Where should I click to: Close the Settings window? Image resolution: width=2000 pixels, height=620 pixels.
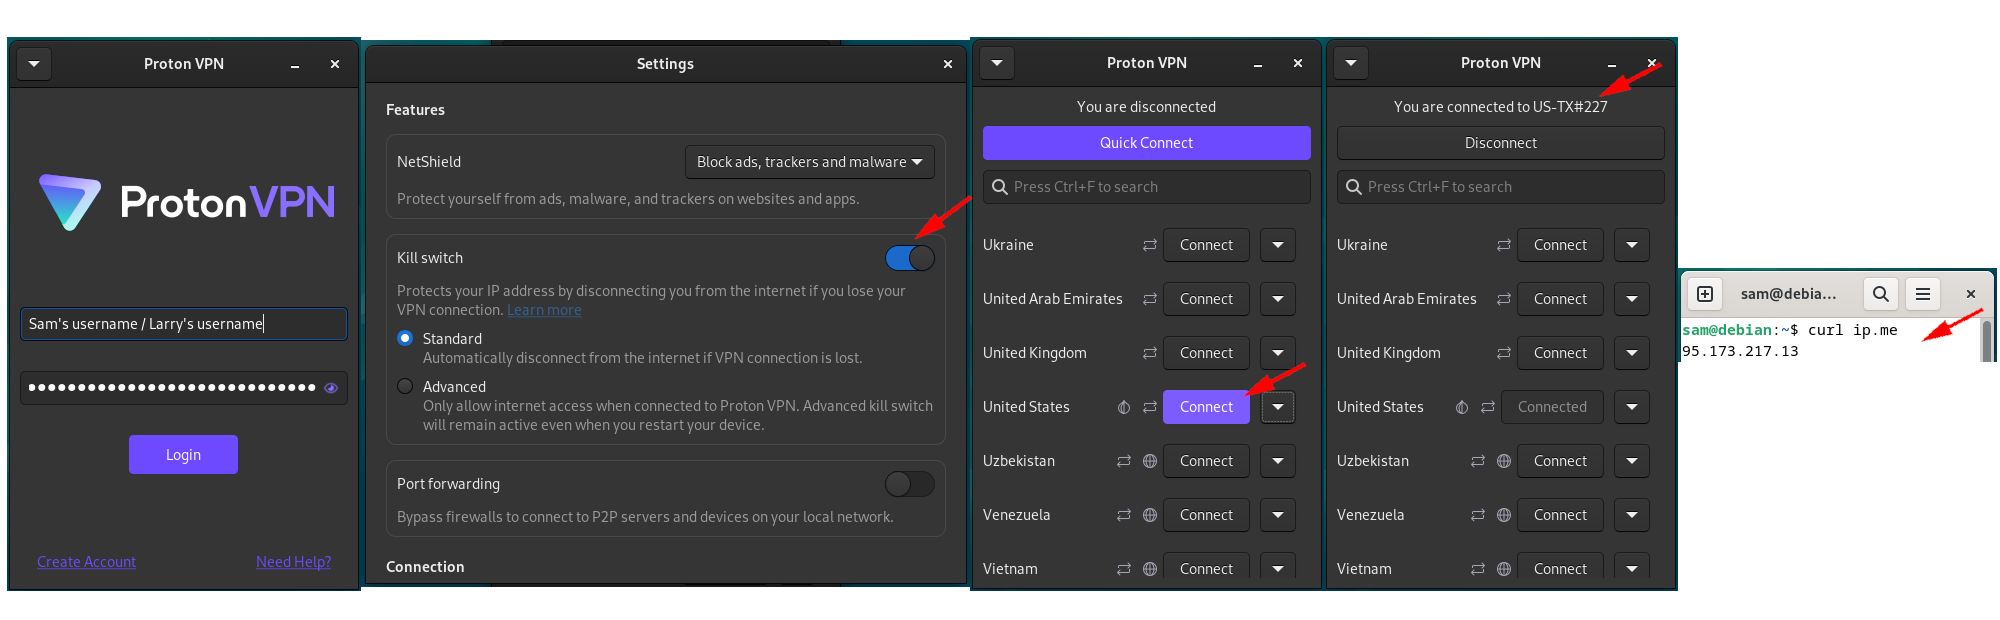[x=948, y=64]
